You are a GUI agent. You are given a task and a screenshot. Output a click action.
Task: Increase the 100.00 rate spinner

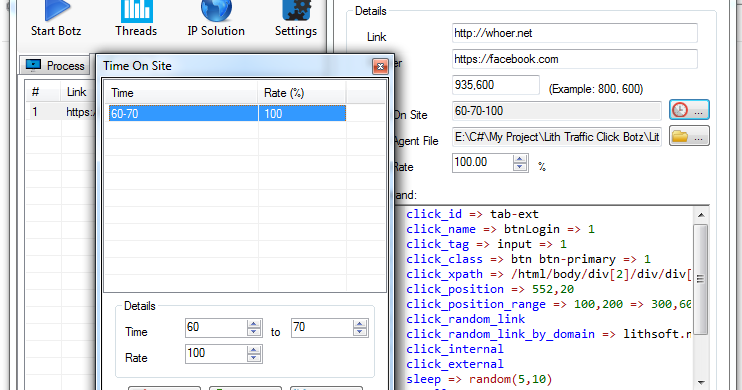coord(520,159)
